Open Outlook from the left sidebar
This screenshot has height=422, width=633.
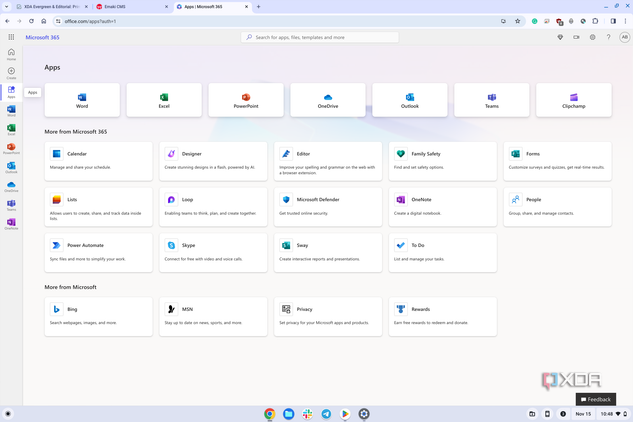[11, 168]
